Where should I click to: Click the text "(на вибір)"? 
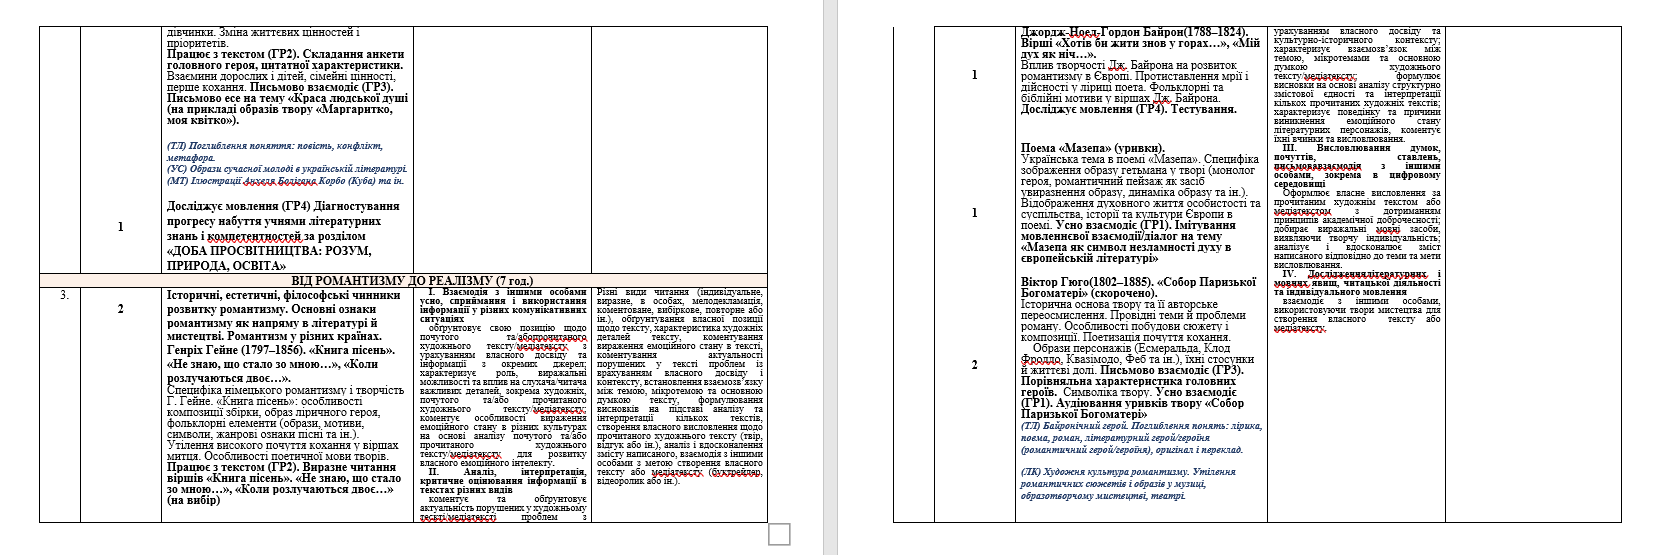193,500
